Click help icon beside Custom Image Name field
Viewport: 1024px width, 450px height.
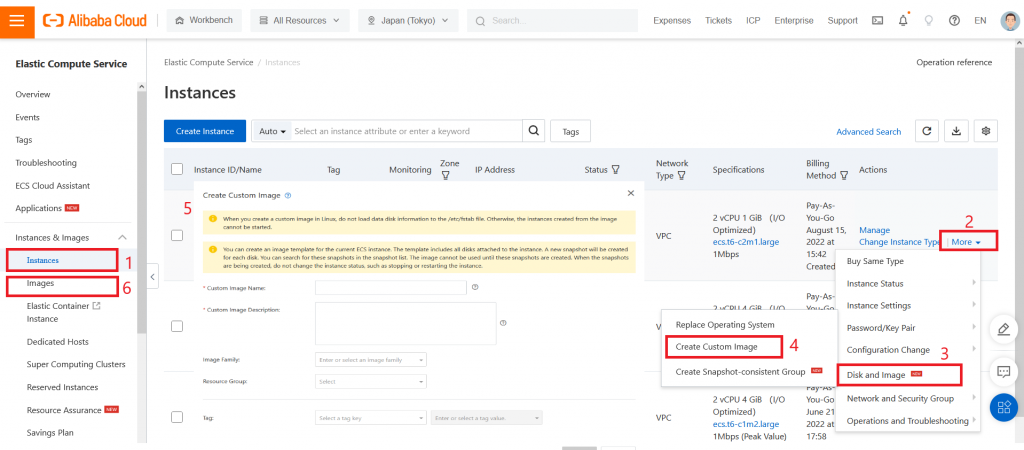coord(475,287)
